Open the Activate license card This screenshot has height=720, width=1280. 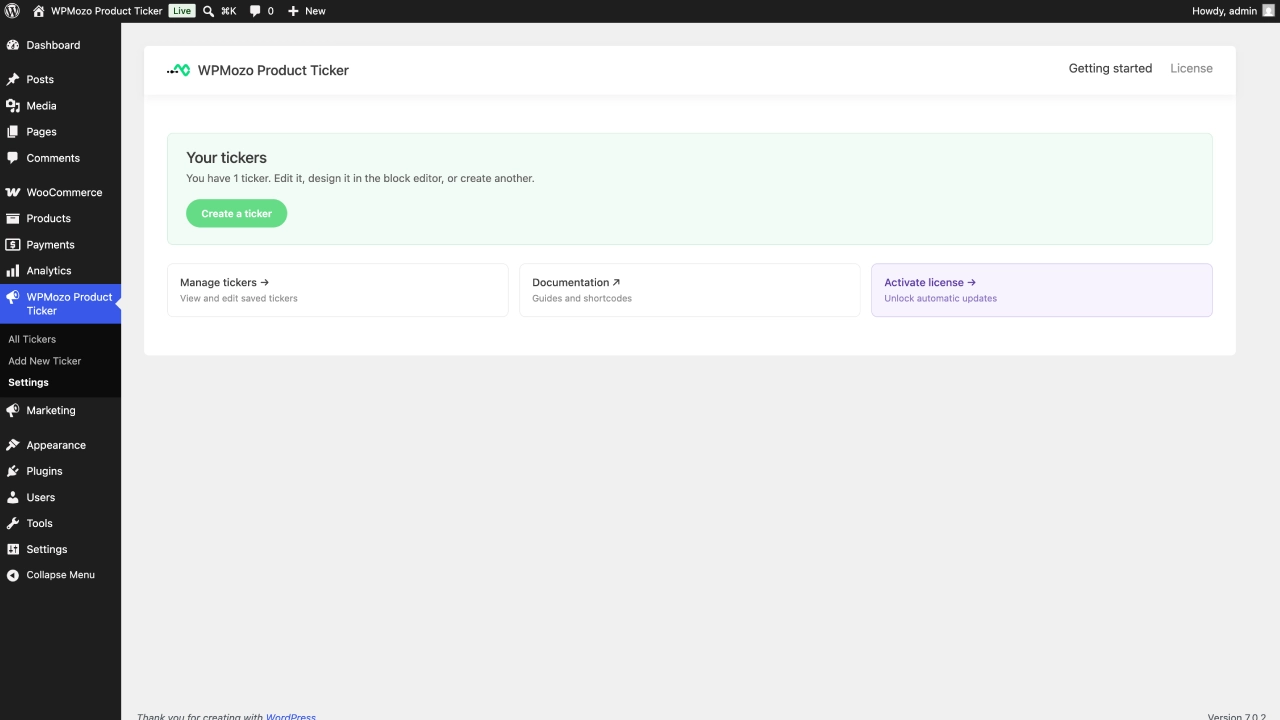coord(1042,290)
